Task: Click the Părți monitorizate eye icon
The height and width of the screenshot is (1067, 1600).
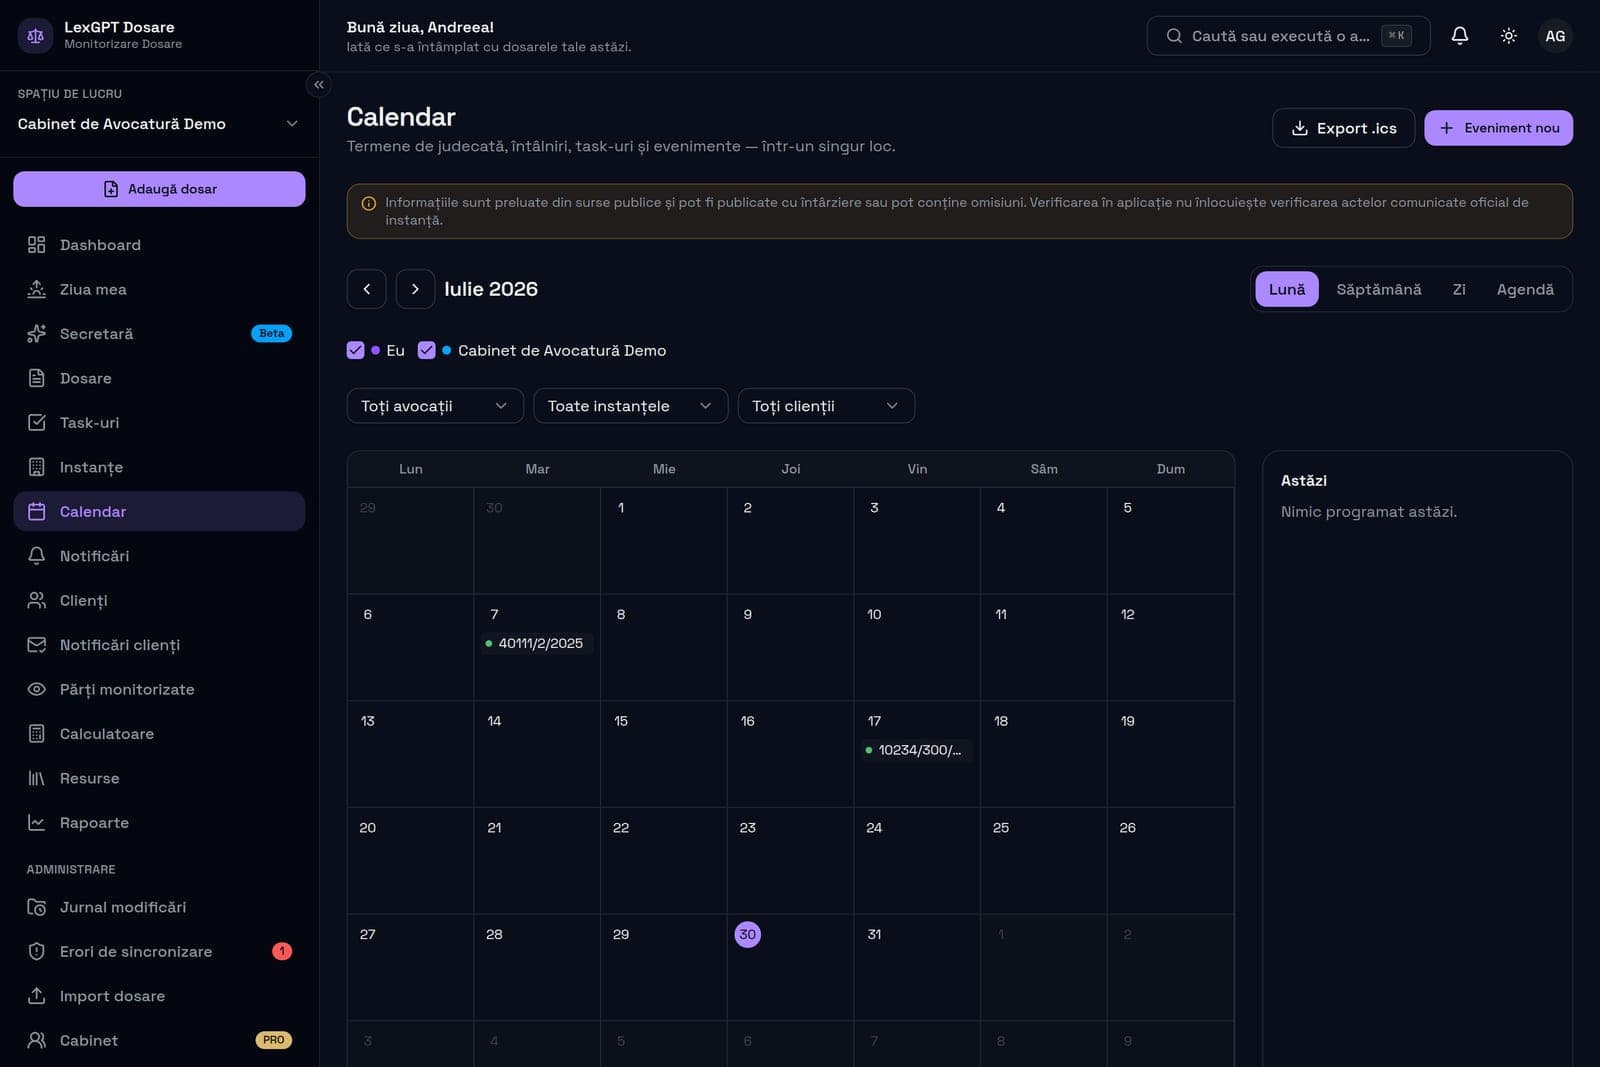Action: click(37, 689)
